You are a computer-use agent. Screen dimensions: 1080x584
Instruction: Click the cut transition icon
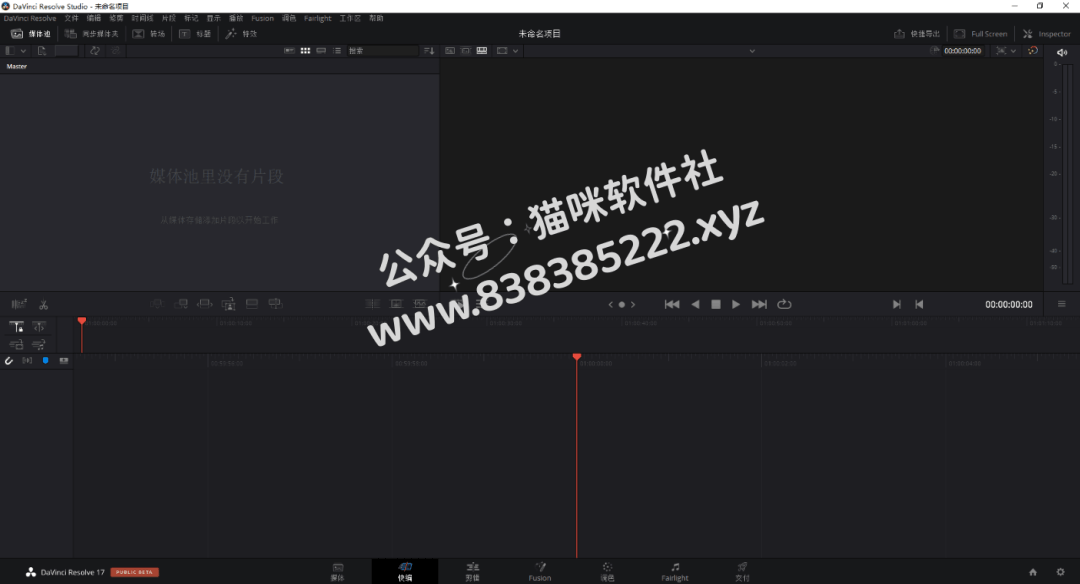pos(373,304)
